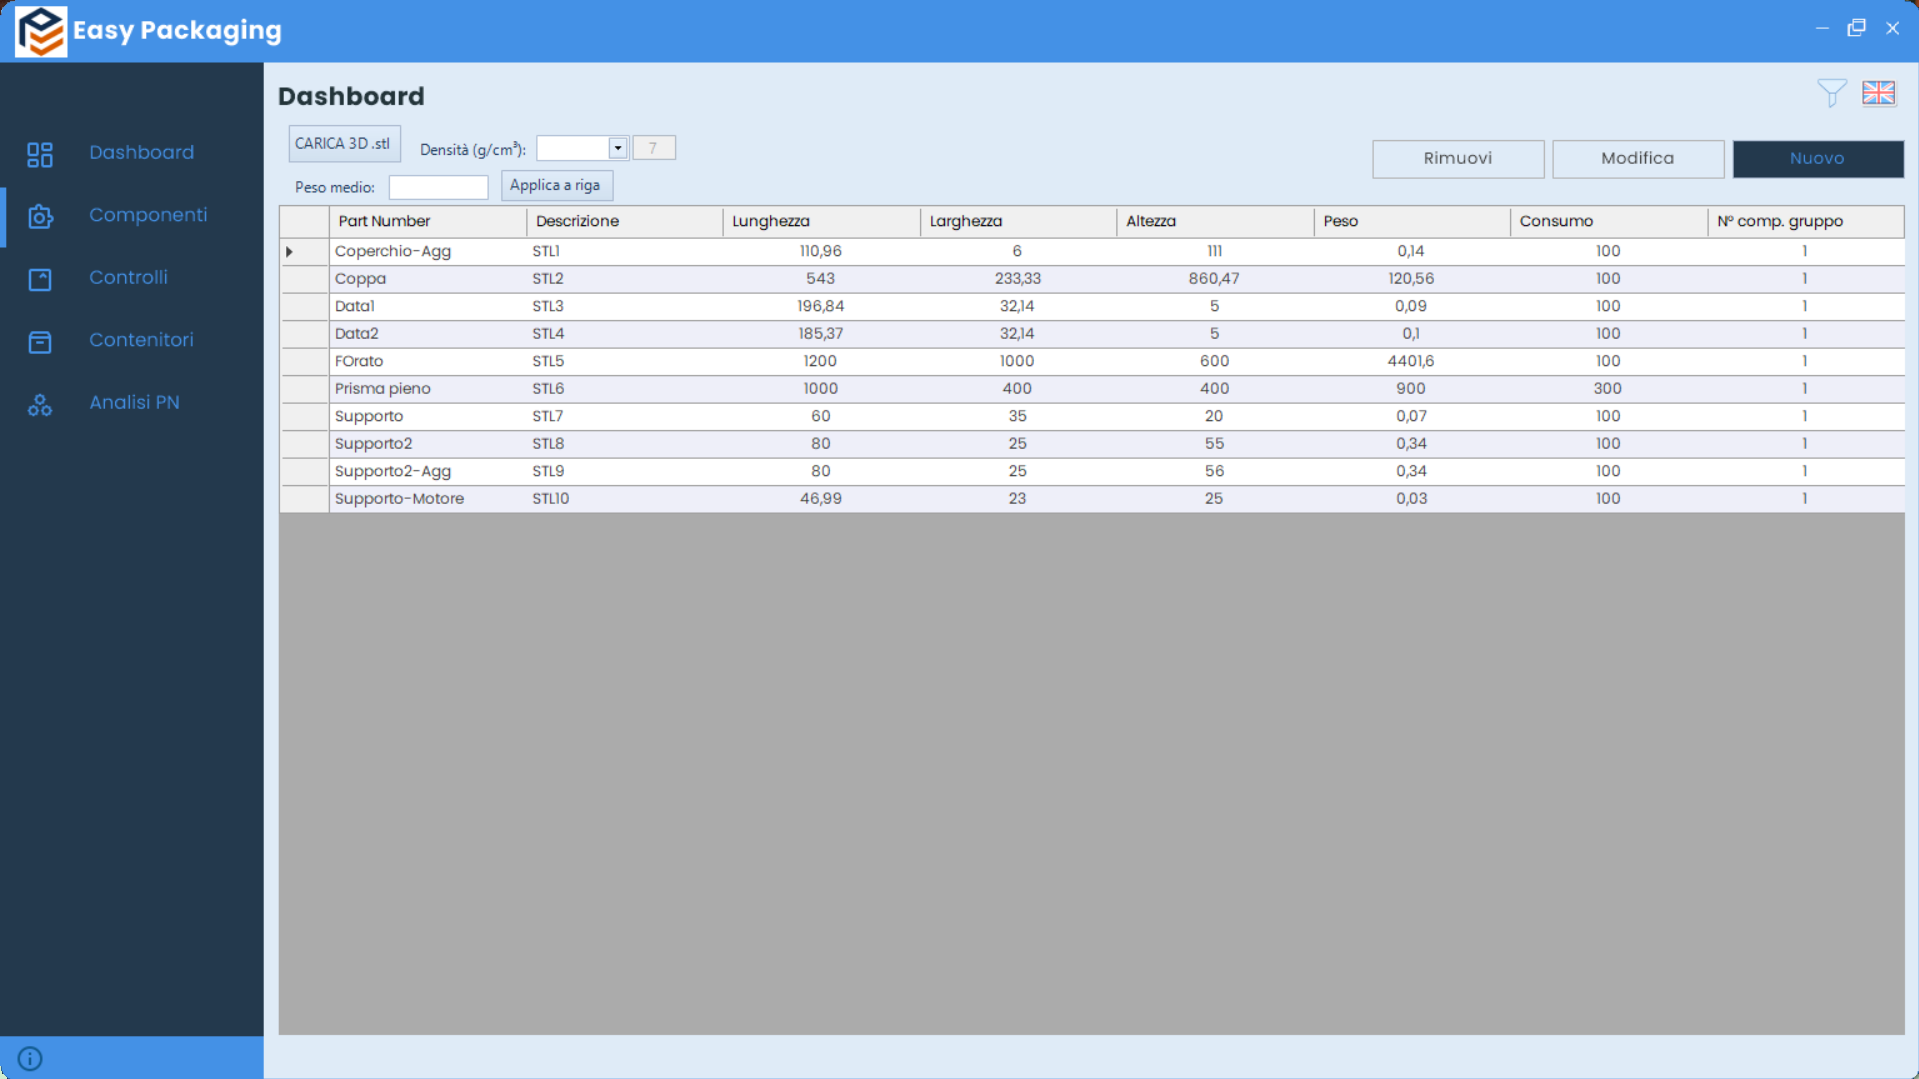Click the Componenti camera icon in sidebar
This screenshot has height=1079, width=1919.
(x=40, y=216)
